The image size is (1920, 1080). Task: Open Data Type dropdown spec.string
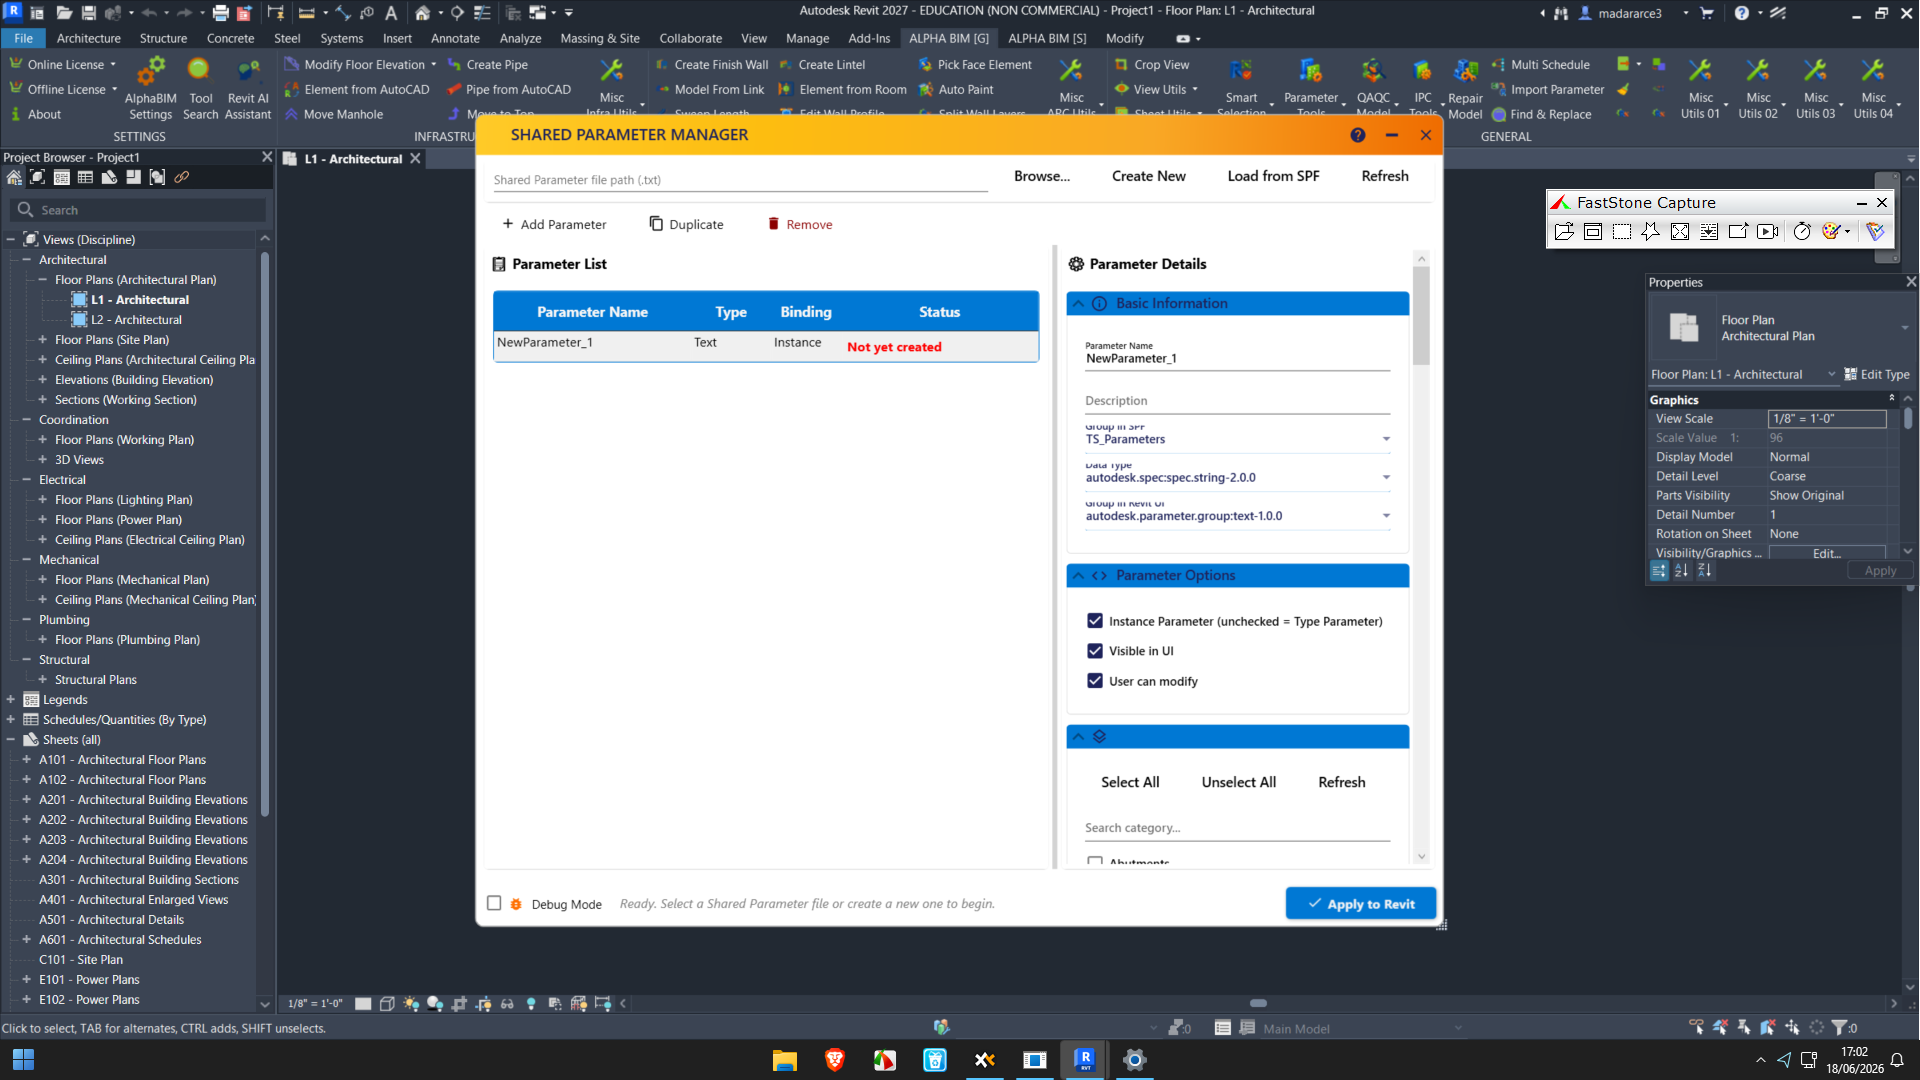tap(1238, 477)
